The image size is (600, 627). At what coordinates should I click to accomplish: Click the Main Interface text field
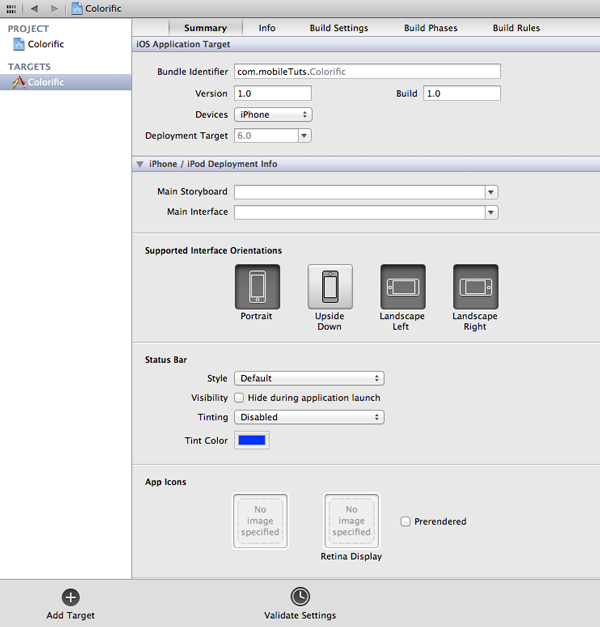(360, 212)
